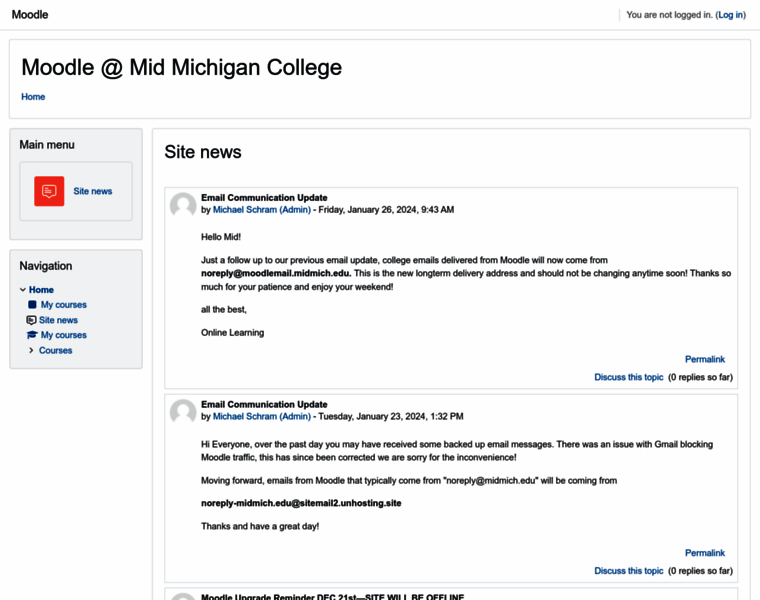This screenshot has width=760, height=600.
Task: Click the avatar of the January 23 post
Action: click(x=183, y=412)
